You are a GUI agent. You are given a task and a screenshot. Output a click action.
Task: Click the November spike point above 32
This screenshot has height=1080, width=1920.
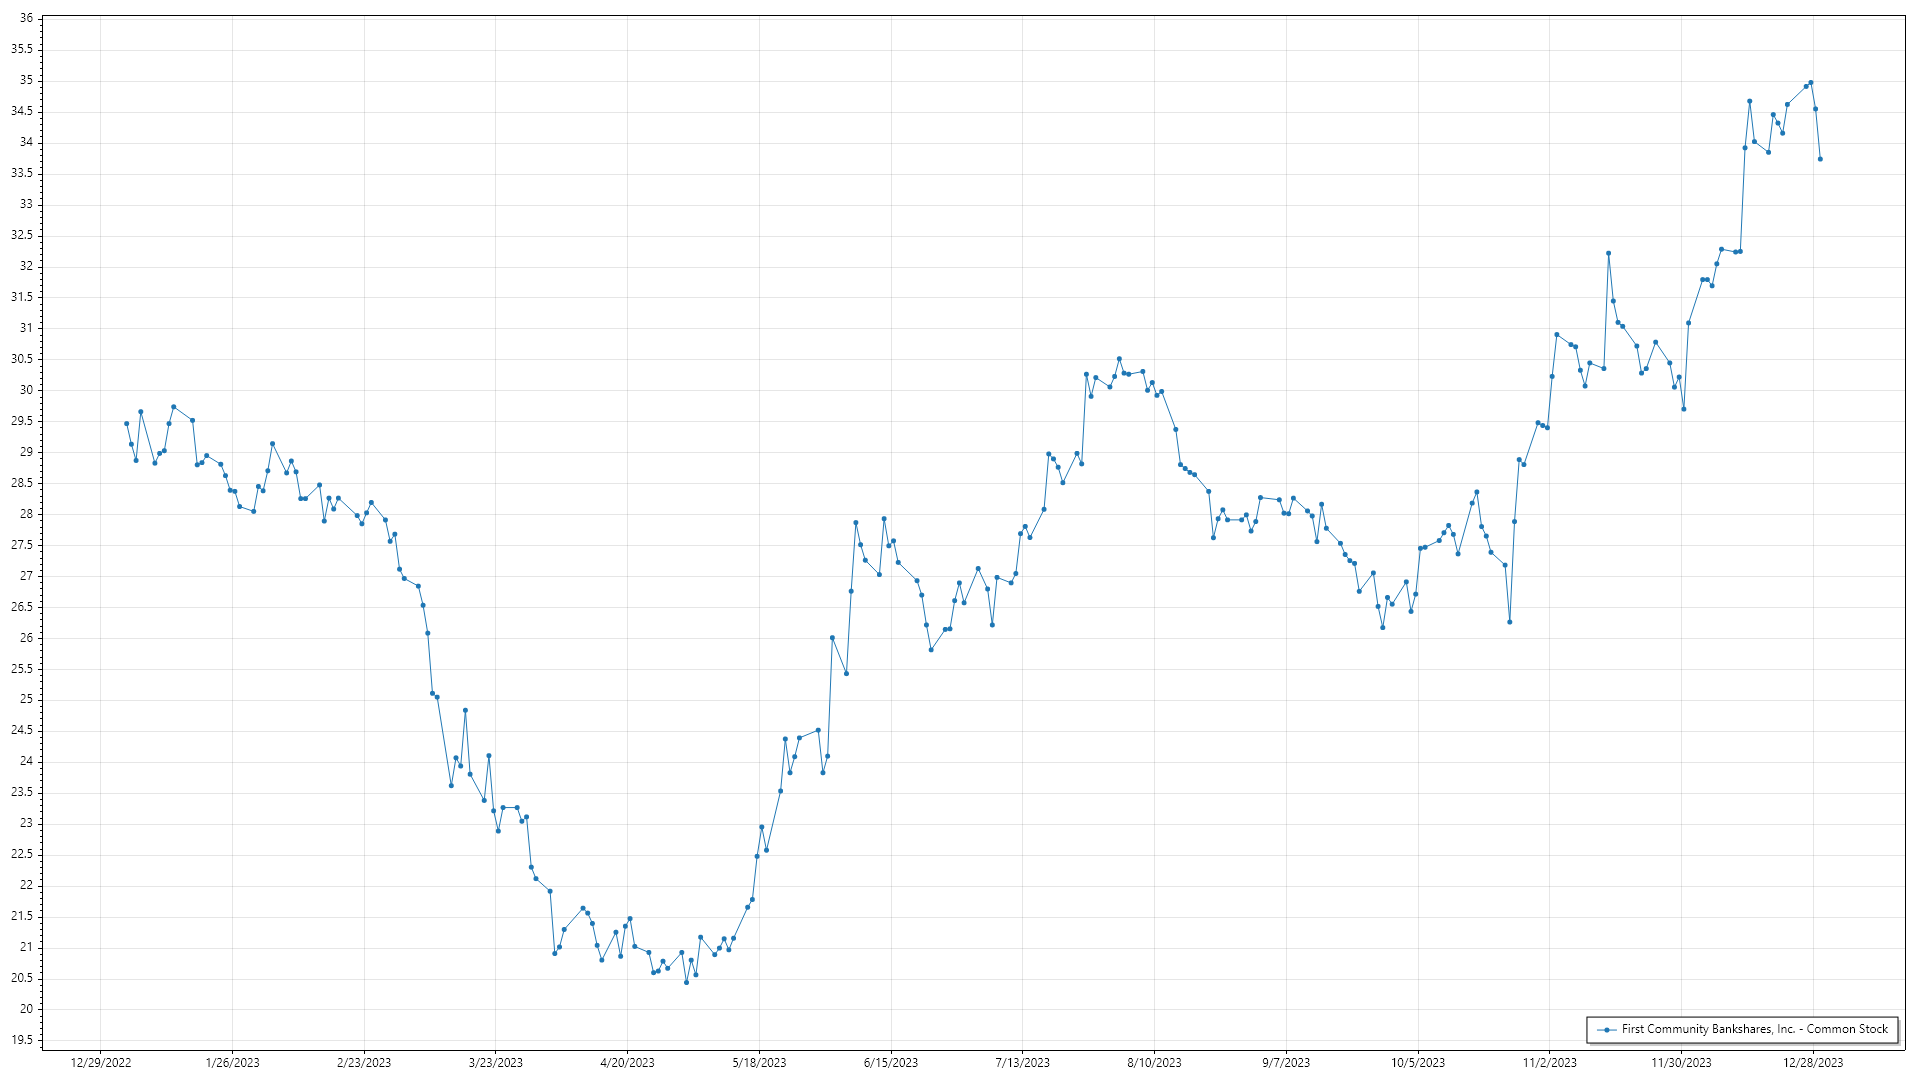tap(1608, 253)
